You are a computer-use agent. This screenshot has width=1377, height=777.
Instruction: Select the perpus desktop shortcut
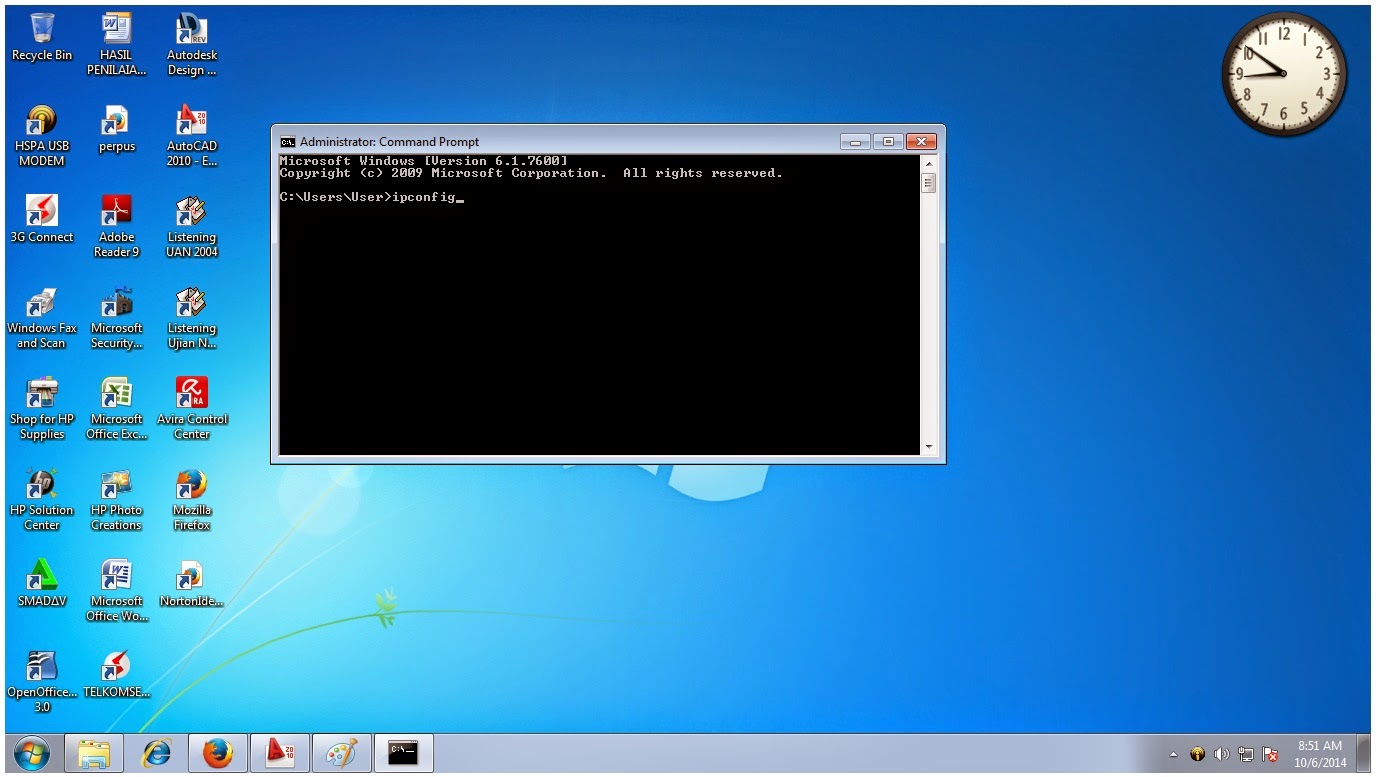[116, 129]
